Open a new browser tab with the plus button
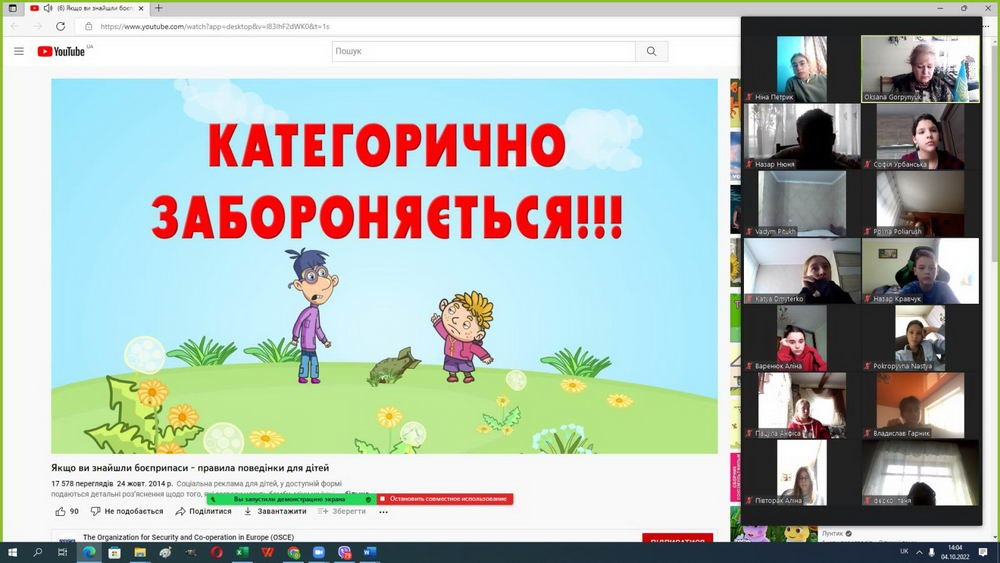 coord(160,8)
